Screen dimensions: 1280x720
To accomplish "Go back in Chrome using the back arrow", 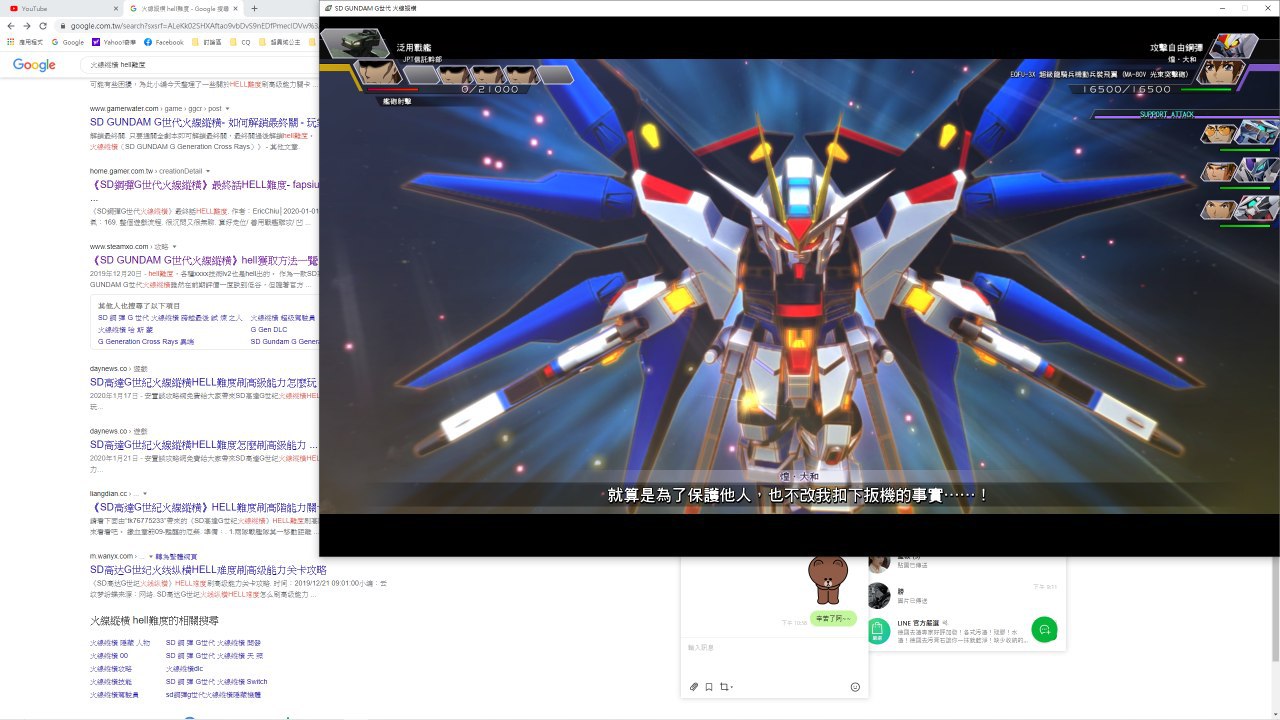I will [x=11, y=26].
